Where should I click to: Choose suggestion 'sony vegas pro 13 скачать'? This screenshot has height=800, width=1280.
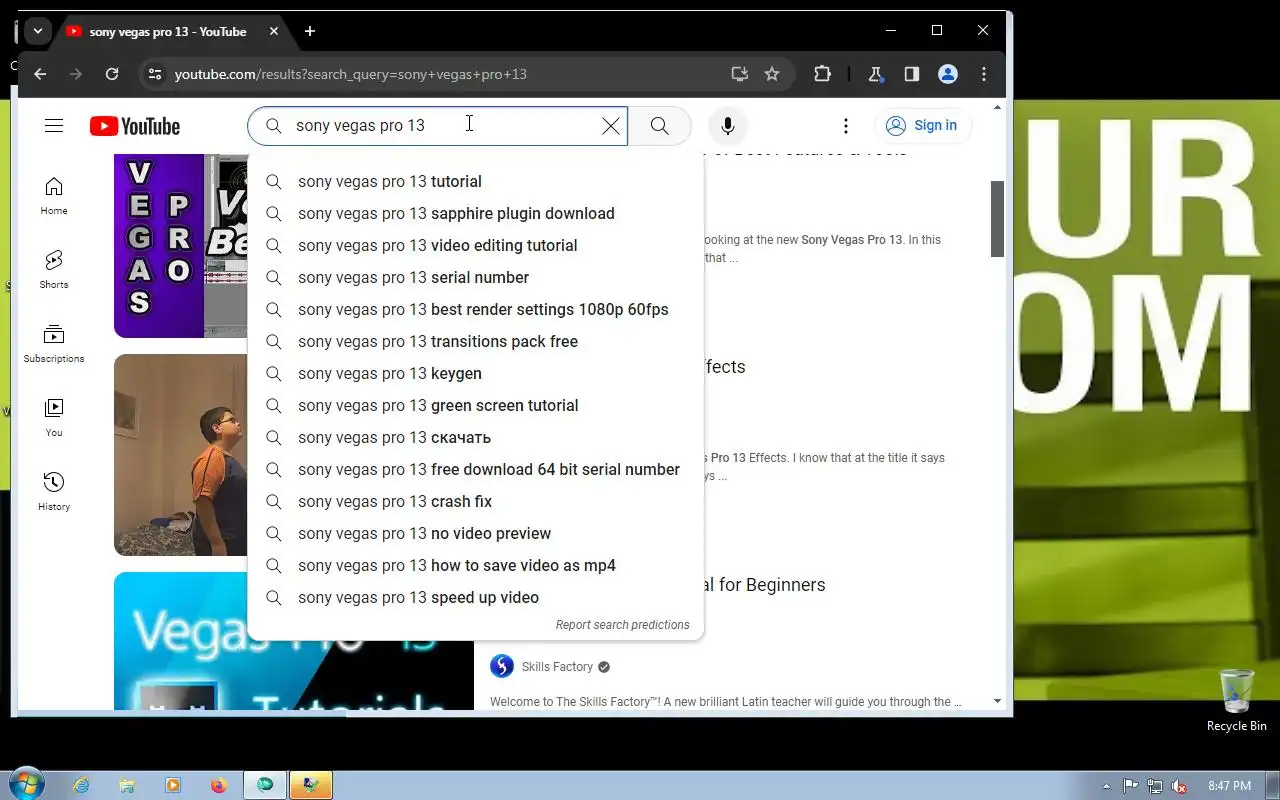475,437
